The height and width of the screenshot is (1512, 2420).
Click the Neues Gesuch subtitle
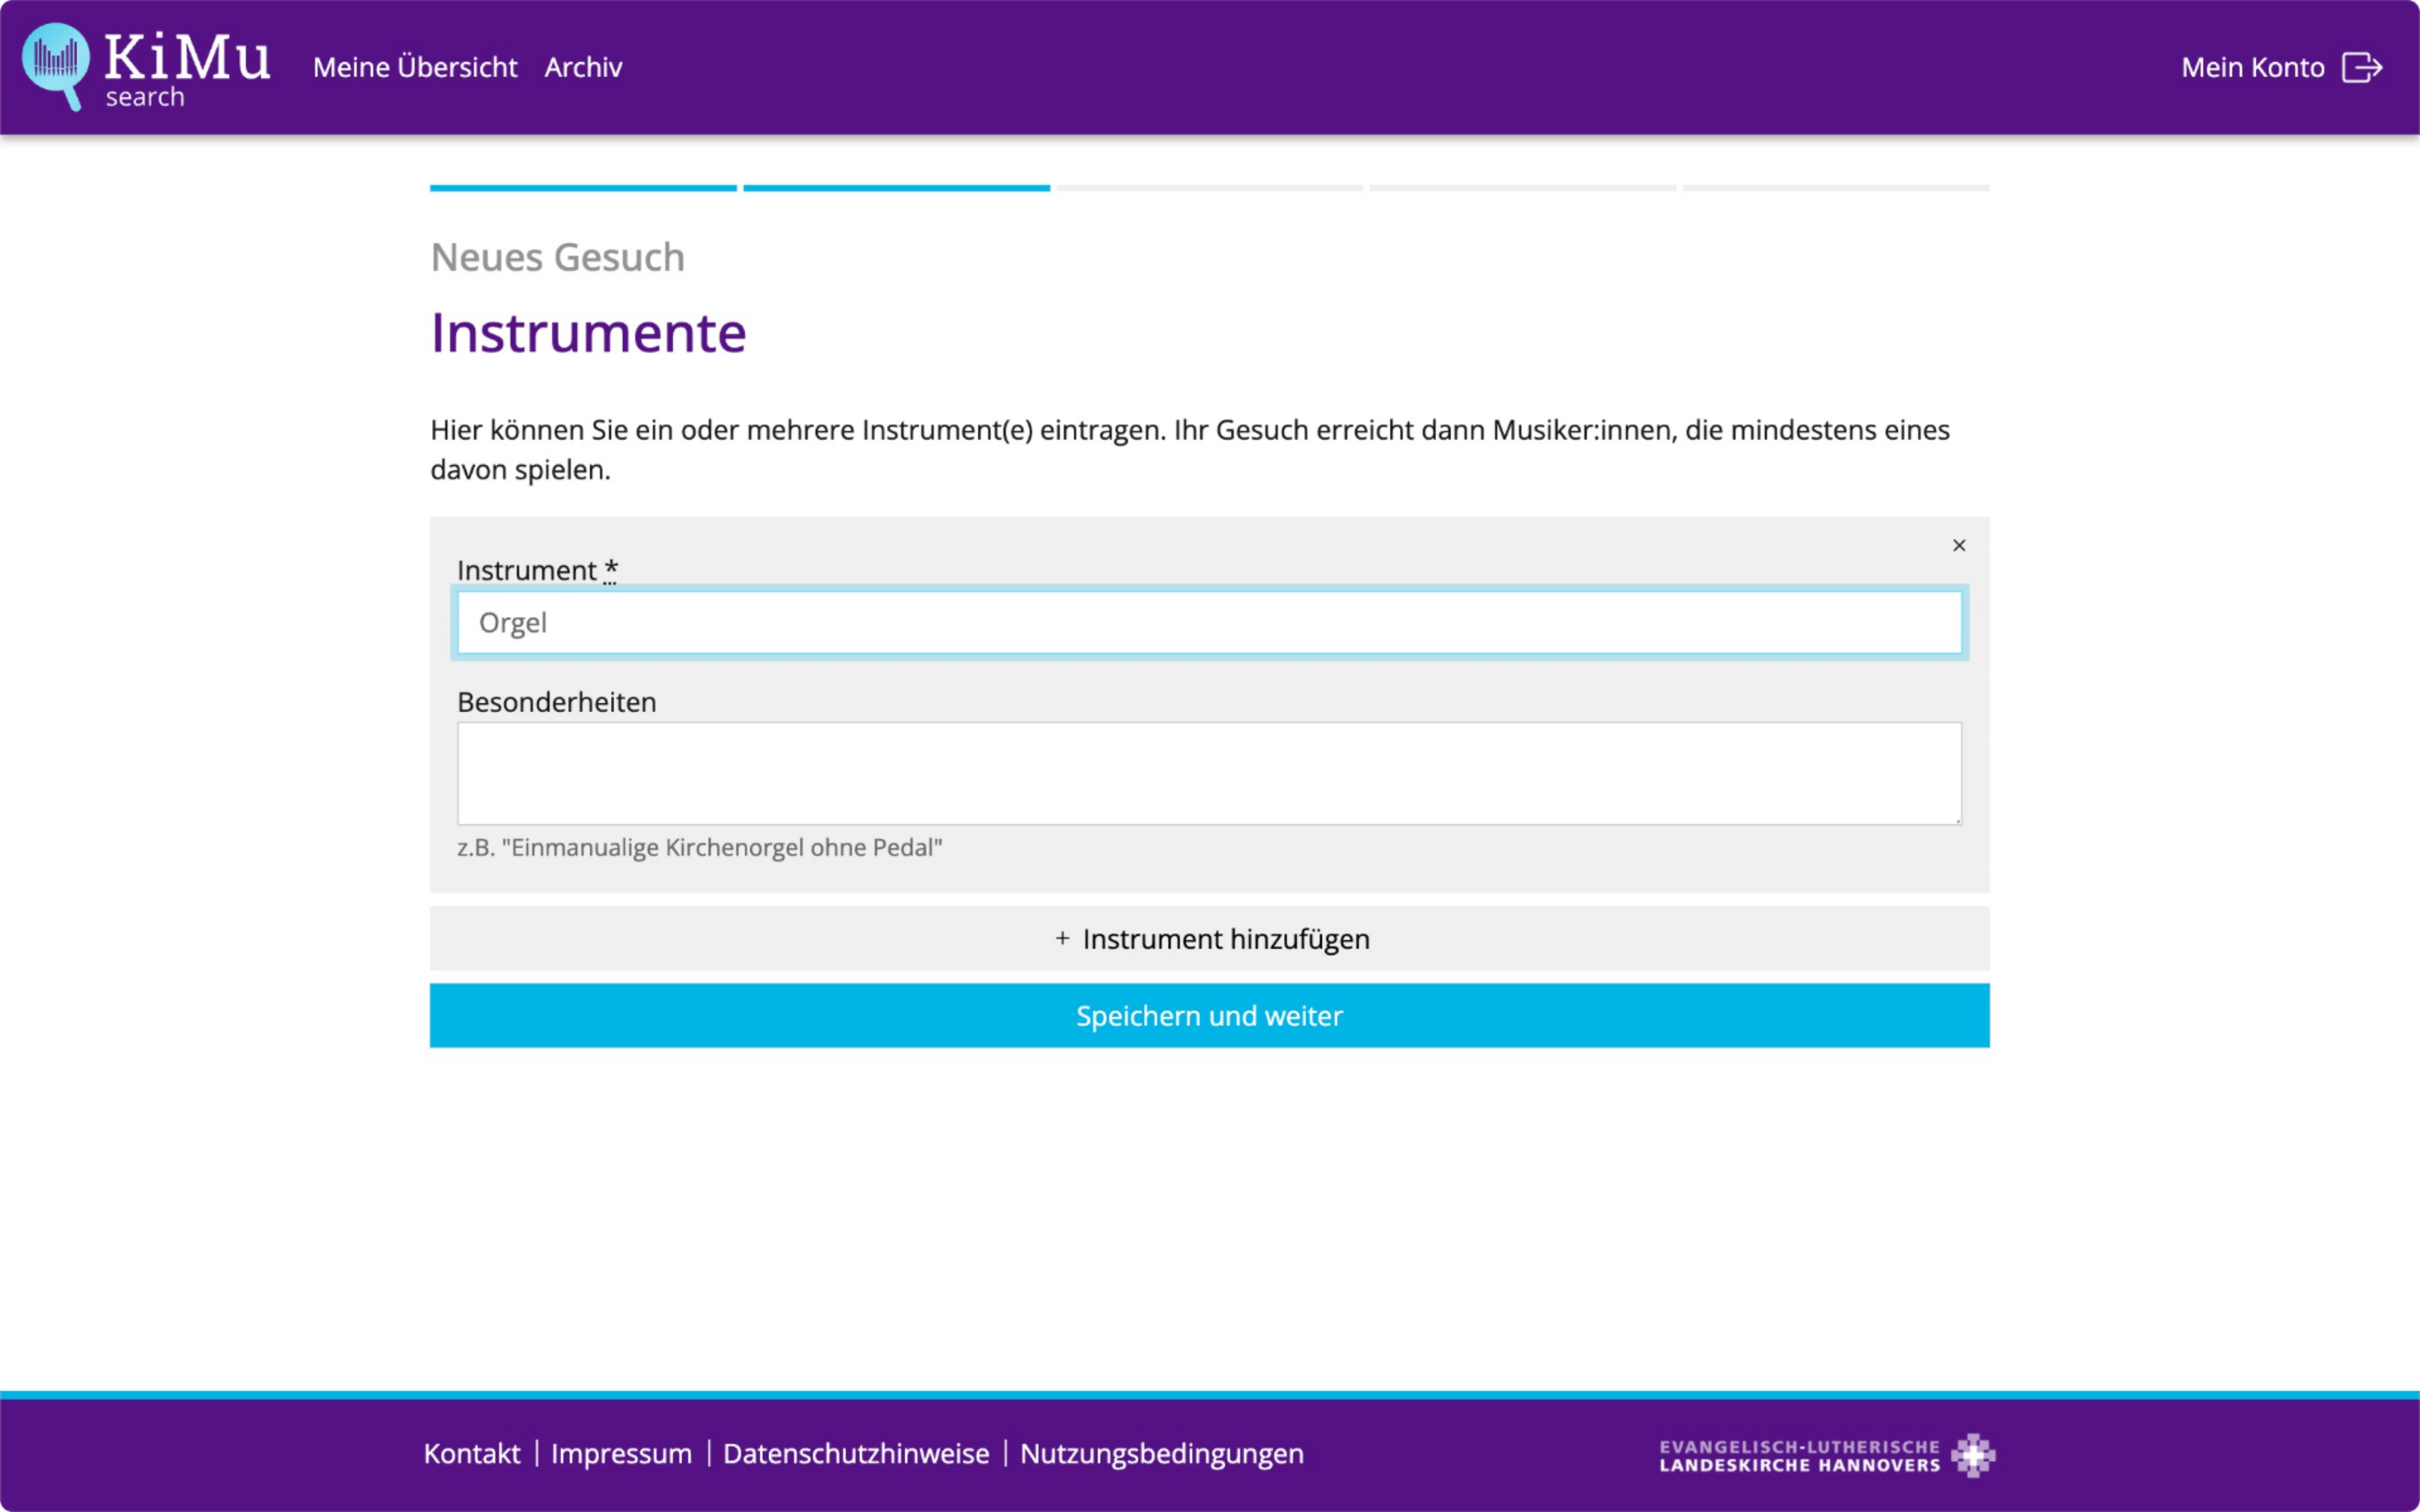click(557, 258)
